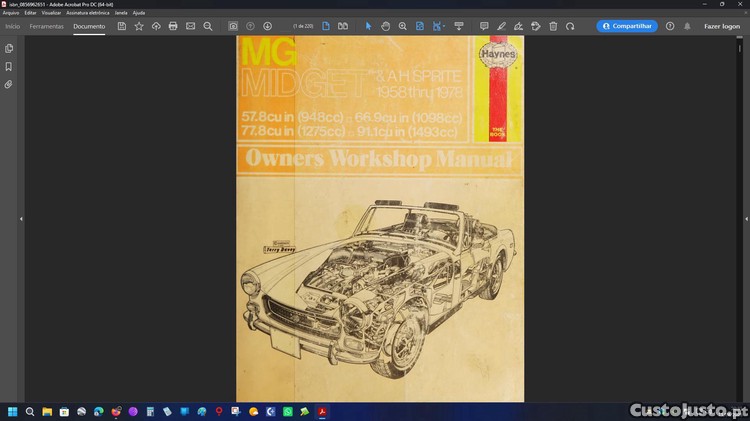Open the Ajuda menu
This screenshot has height=421, width=750.
139,13
